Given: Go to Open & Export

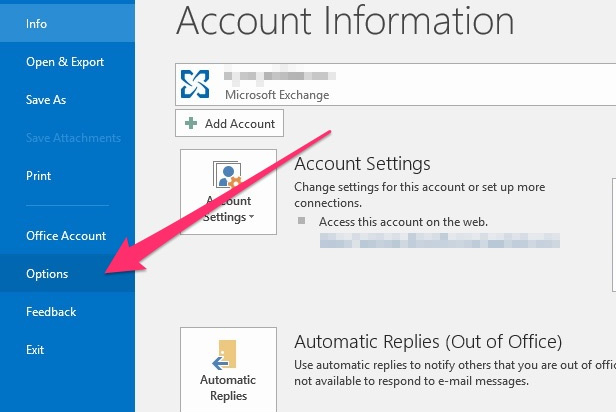Looking at the screenshot, I should click(65, 62).
